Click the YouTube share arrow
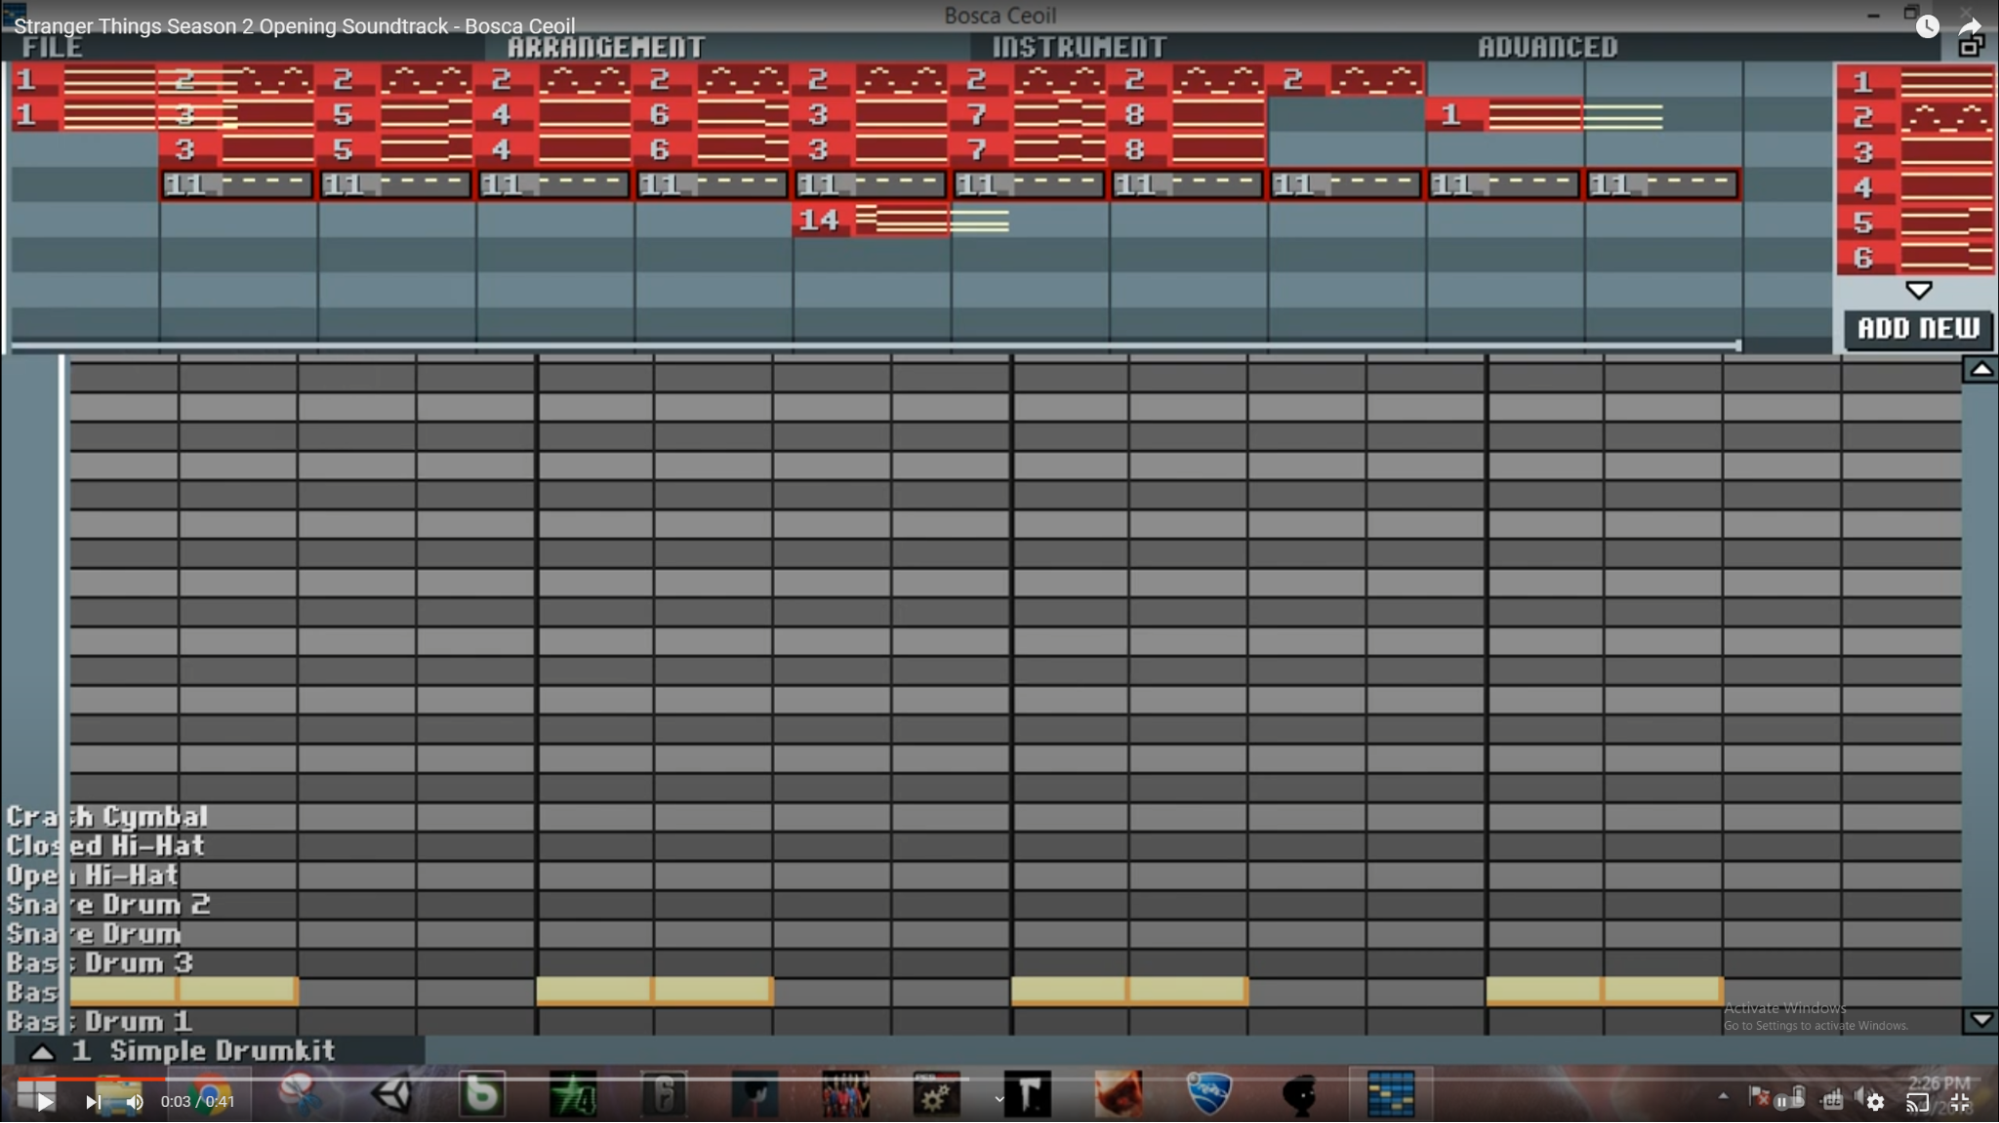Viewport: 1999px width, 1123px height. click(1970, 25)
